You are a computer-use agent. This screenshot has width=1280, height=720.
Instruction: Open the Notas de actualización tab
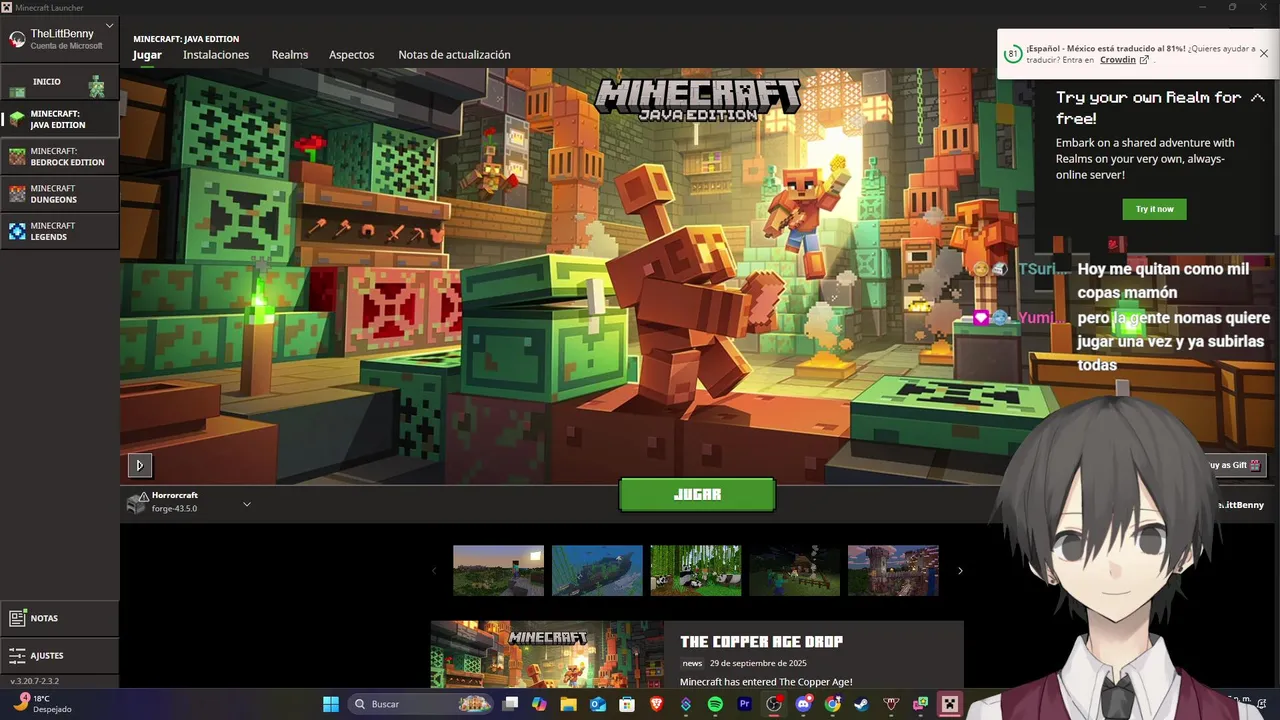click(x=454, y=55)
